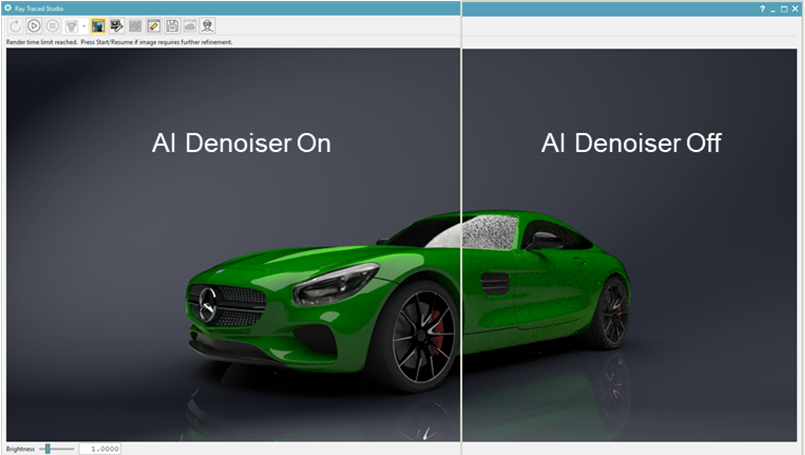The height and width of the screenshot is (455, 805).
Task: Save the rendered image with the disk icon
Action: 171,26
